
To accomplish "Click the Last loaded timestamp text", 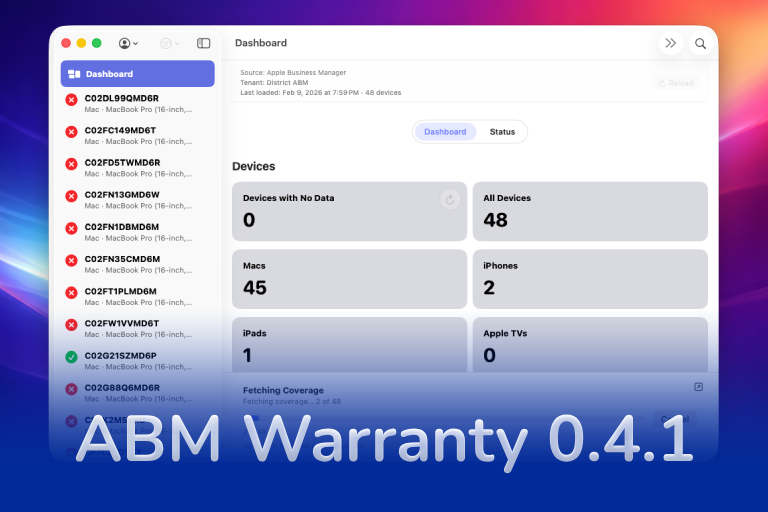I will tap(320, 93).
